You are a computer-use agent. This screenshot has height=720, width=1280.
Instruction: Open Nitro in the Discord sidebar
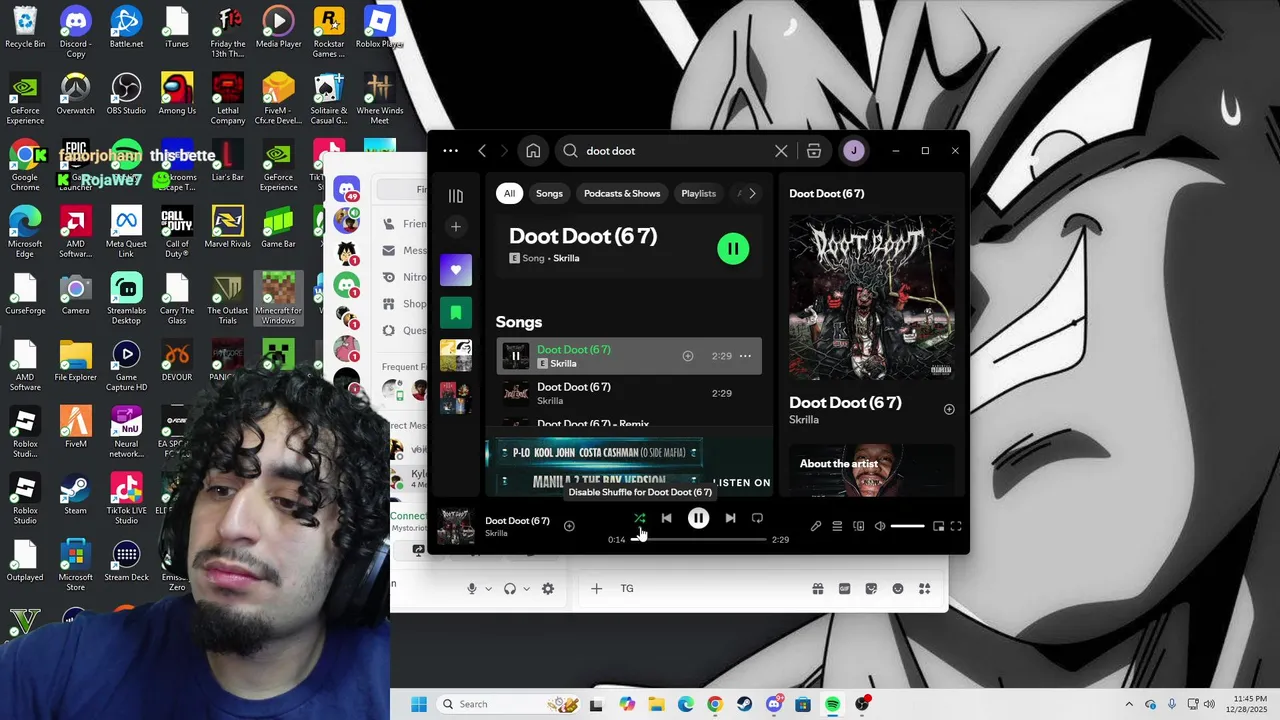[405, 277]
